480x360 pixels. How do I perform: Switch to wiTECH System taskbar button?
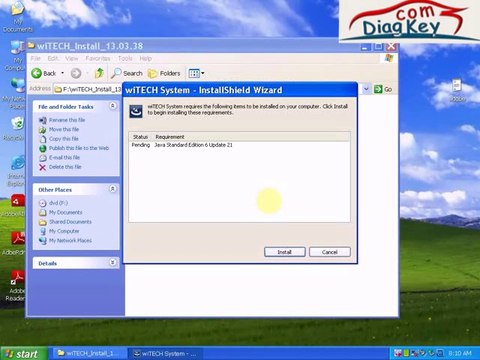(x=165, y=353)
